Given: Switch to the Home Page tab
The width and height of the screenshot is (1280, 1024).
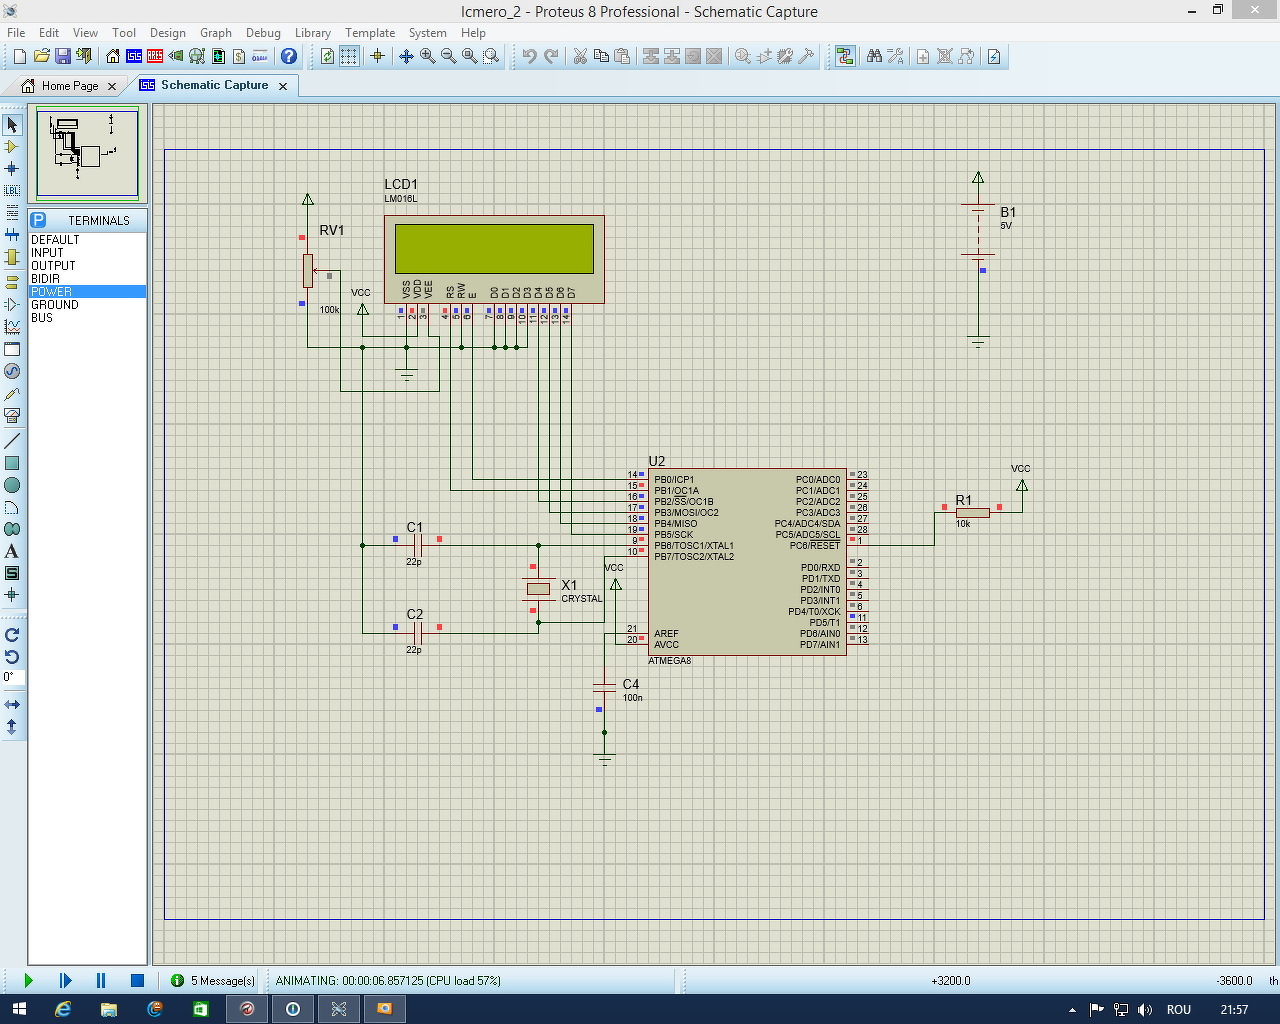Looking at the screenshot, I should (x=69, y=86).
